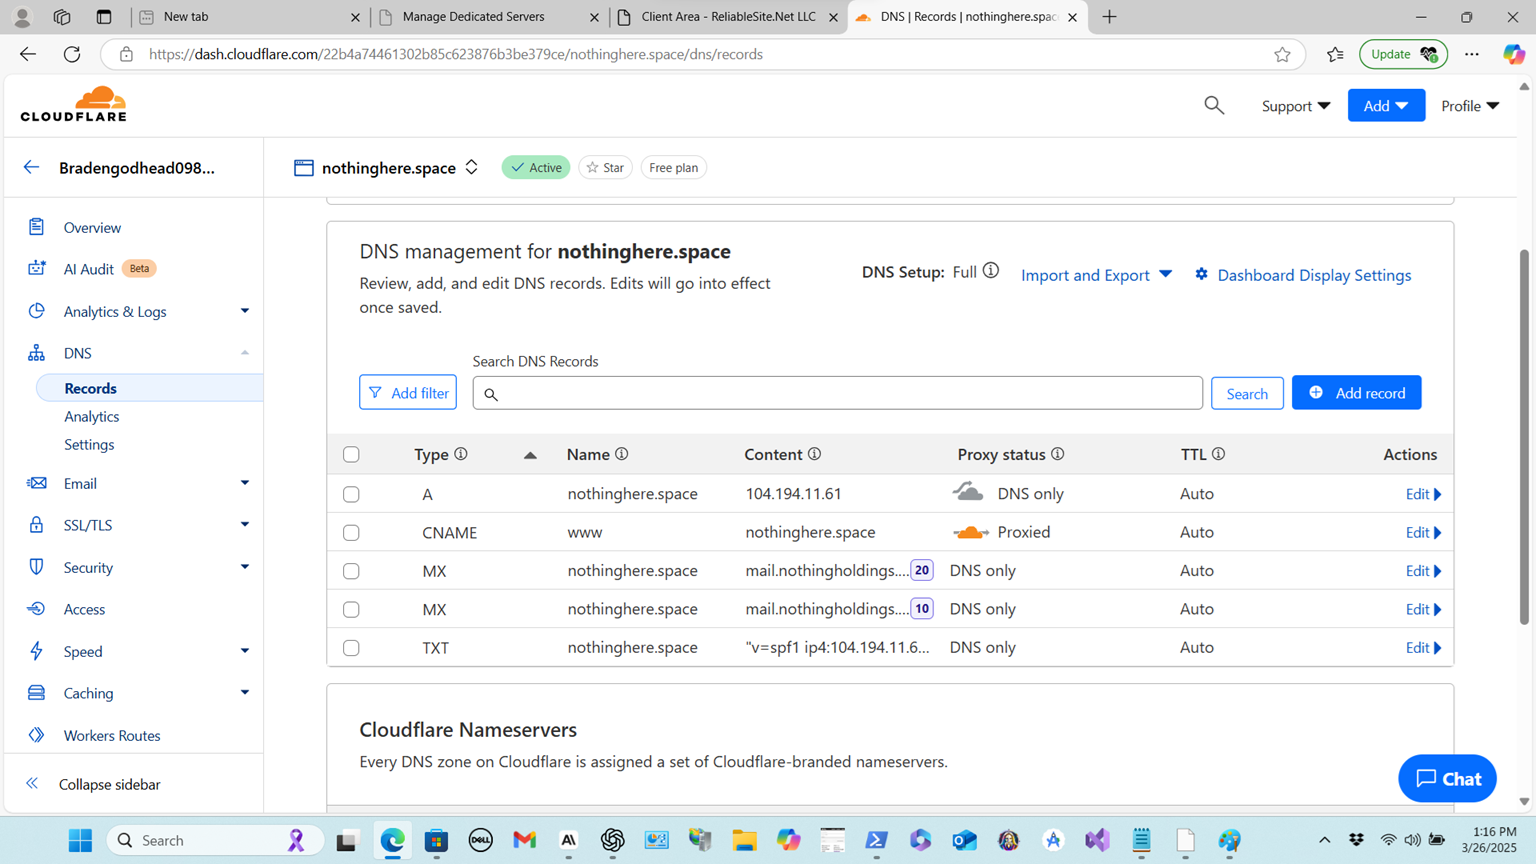Open the Cloudflare search magnifier icon

pos(1214,105)
